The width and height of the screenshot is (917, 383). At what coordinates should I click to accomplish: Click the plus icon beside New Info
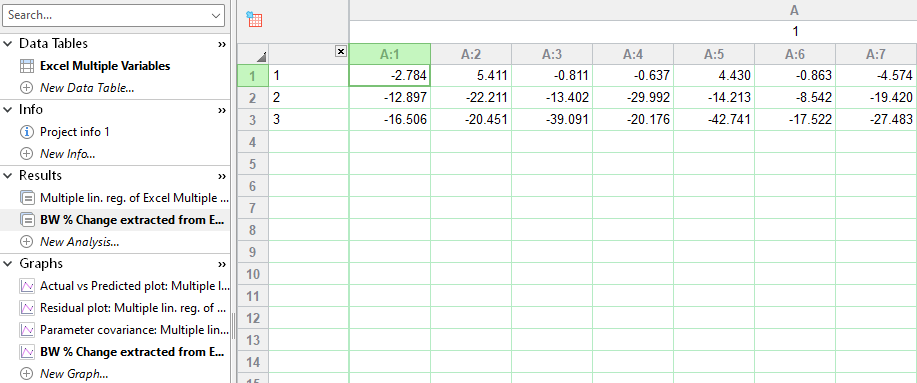tap(27, 154)
